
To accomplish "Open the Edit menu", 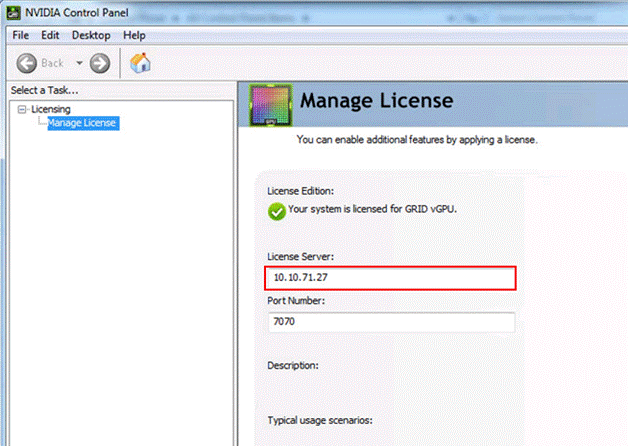I will coord(50,35).
